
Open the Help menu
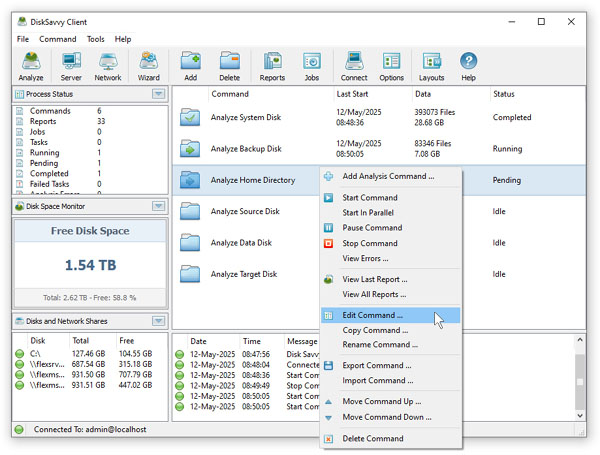[123, 39]
